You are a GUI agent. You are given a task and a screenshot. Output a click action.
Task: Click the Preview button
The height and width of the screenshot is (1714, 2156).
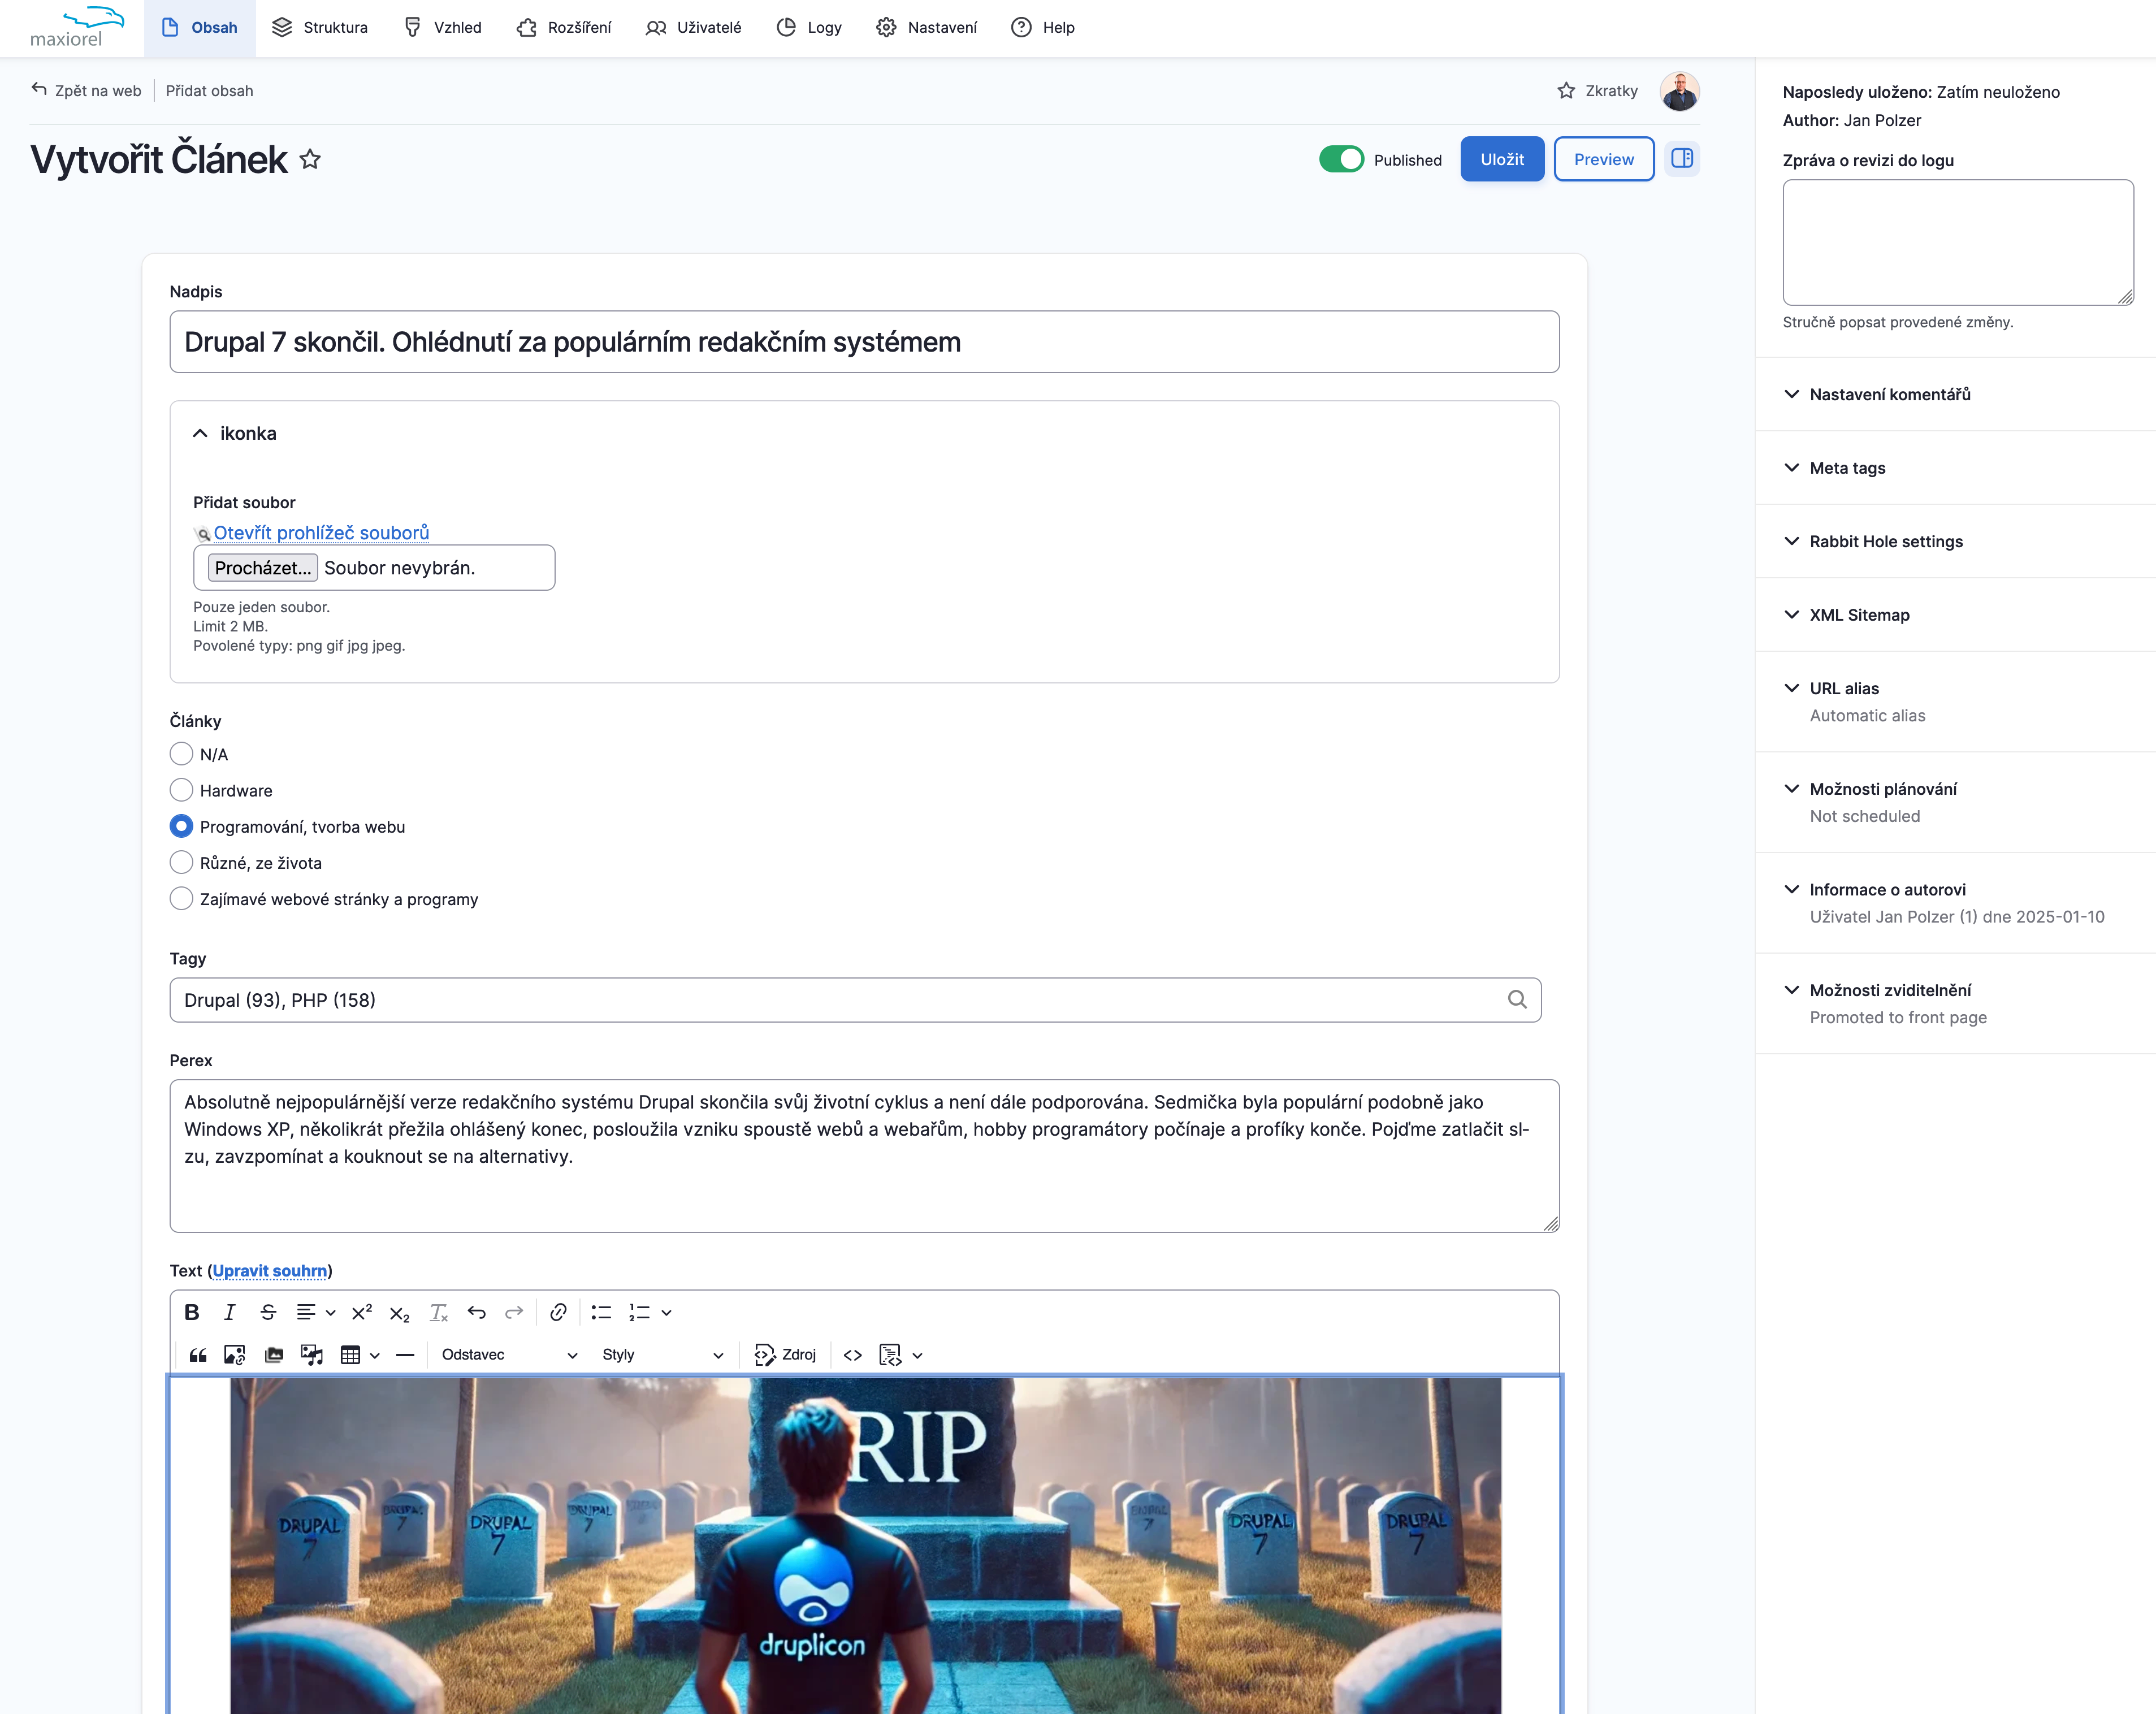pyautogui.click(x=1604, y=159)
